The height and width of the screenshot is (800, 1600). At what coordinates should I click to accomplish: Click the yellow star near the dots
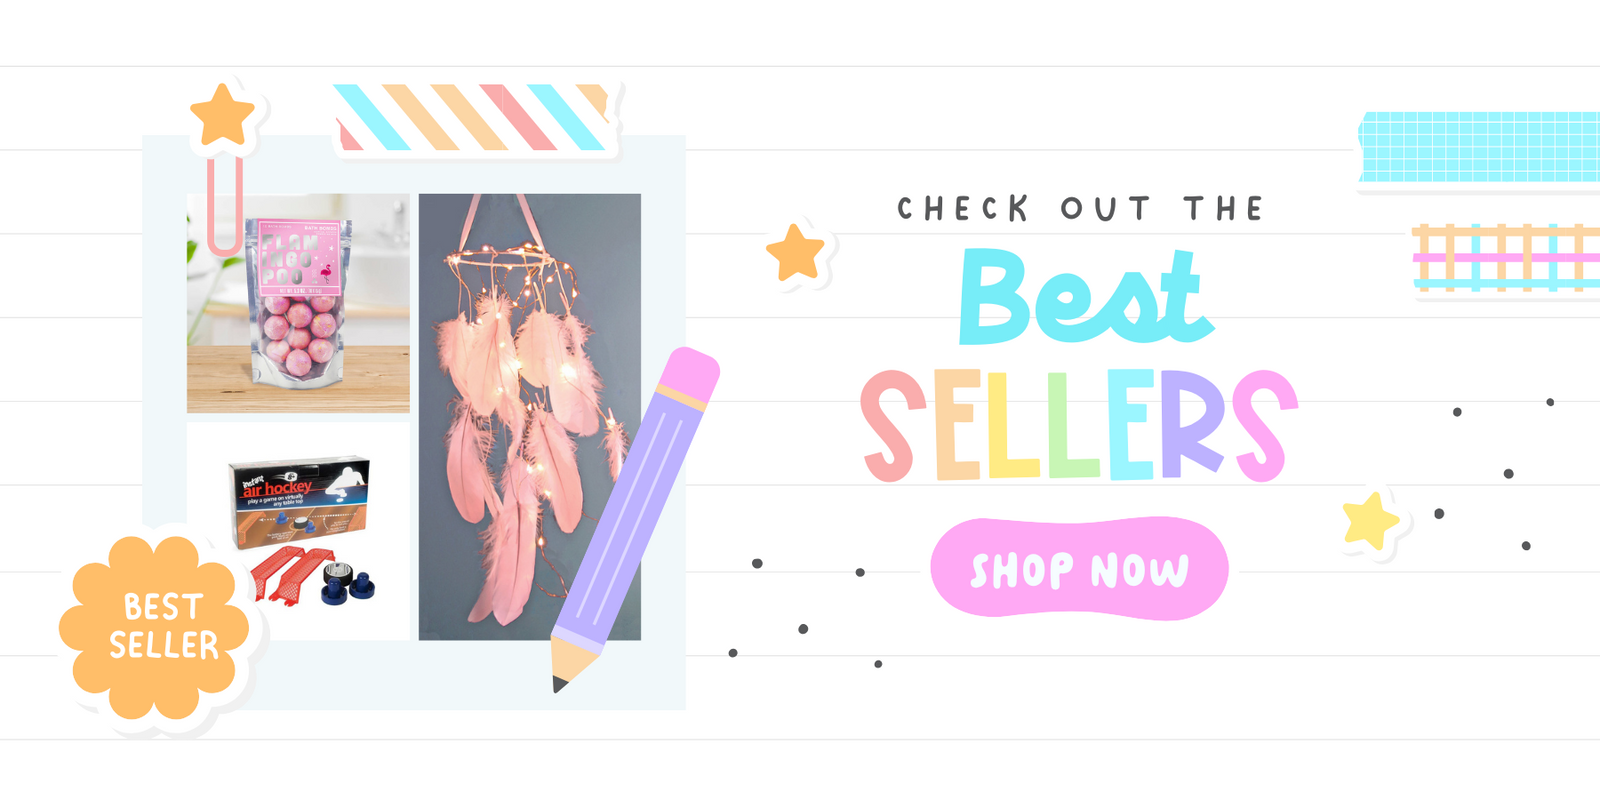tap(1370, 520)
